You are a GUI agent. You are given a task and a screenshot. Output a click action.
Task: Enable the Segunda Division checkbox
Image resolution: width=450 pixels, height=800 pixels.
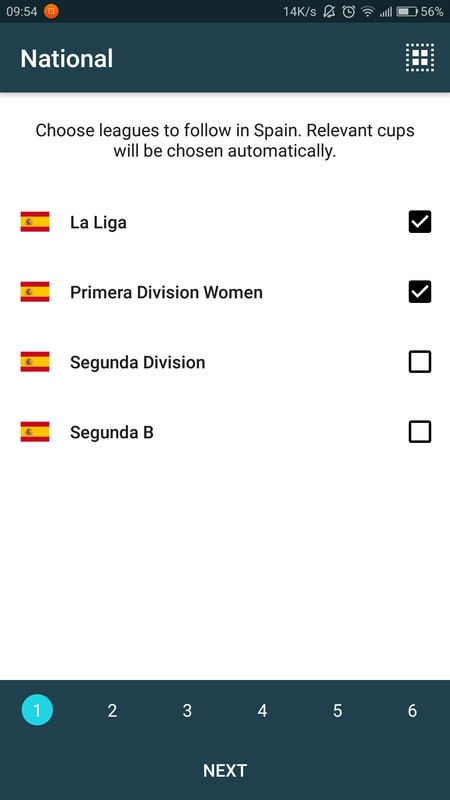pos(420,362)
